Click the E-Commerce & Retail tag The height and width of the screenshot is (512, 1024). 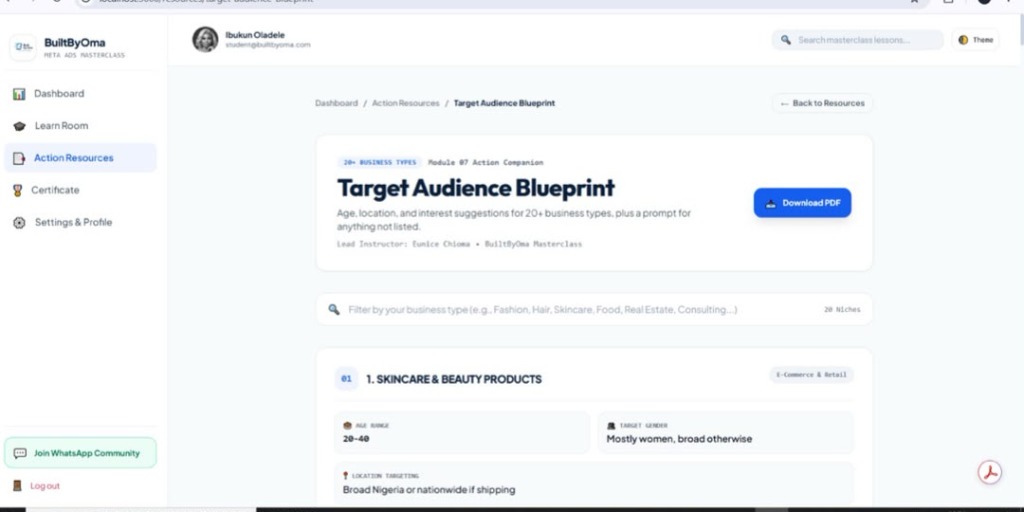pos(811,375)
